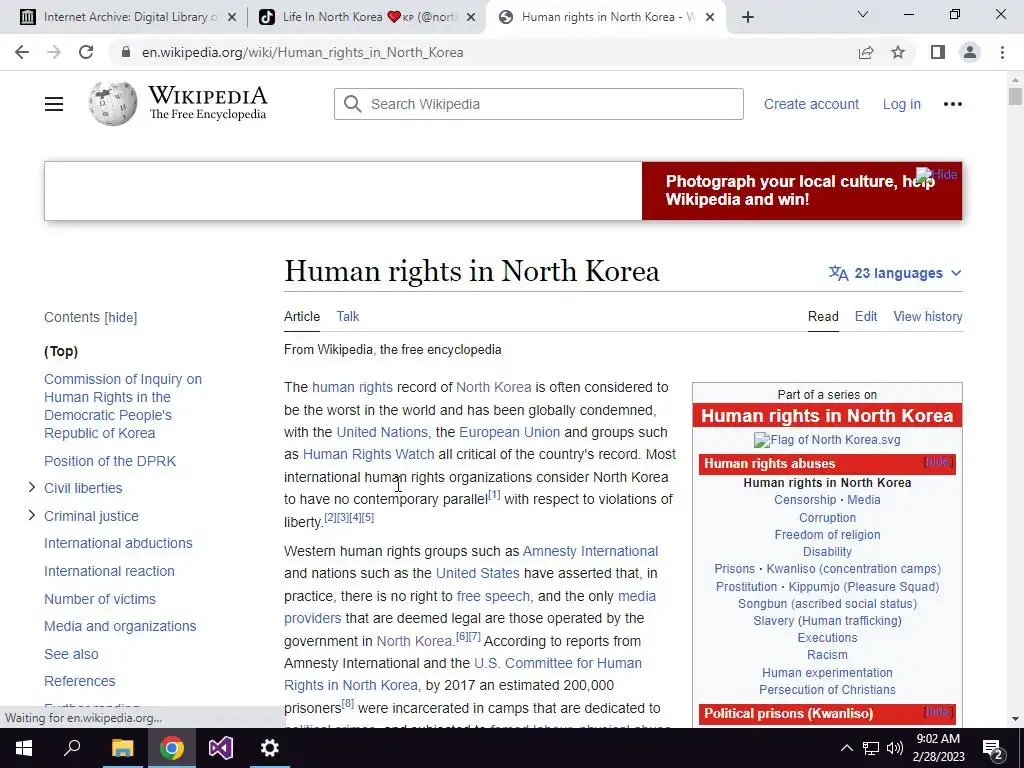
Task: Switch to Life In North Korea TikTok tab
Action: (x=366, y=17)
